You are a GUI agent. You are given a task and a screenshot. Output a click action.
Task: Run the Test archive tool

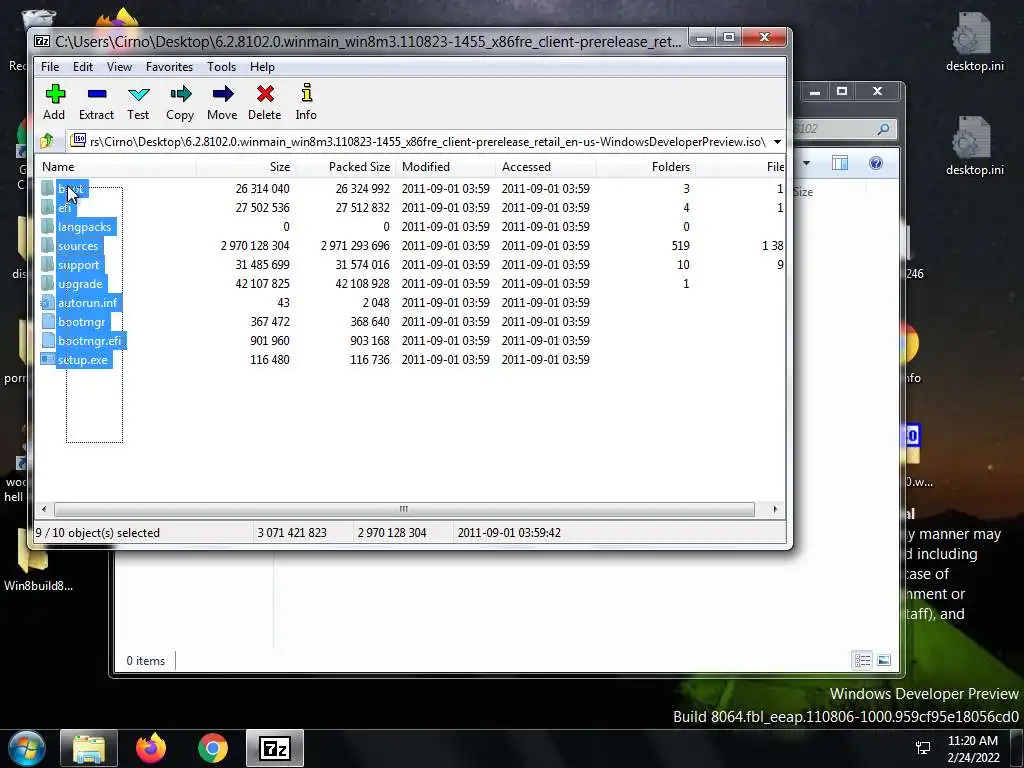[138, 102]
